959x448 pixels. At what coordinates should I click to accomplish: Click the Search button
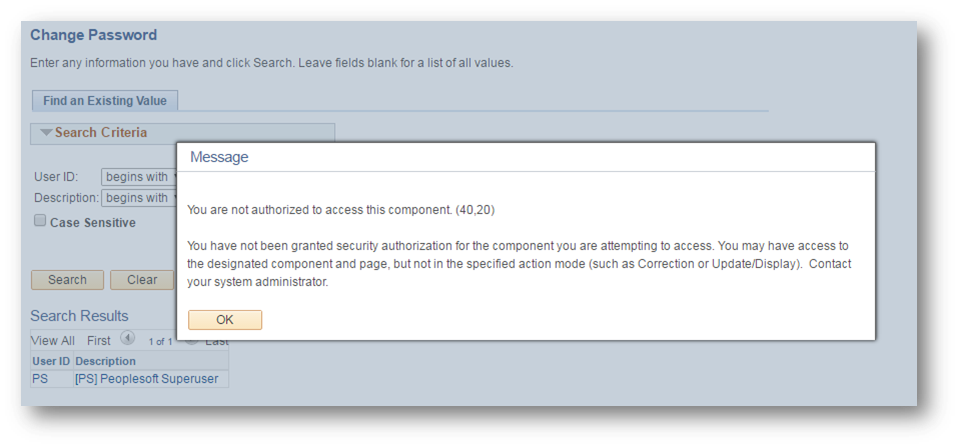coord(67,280)
